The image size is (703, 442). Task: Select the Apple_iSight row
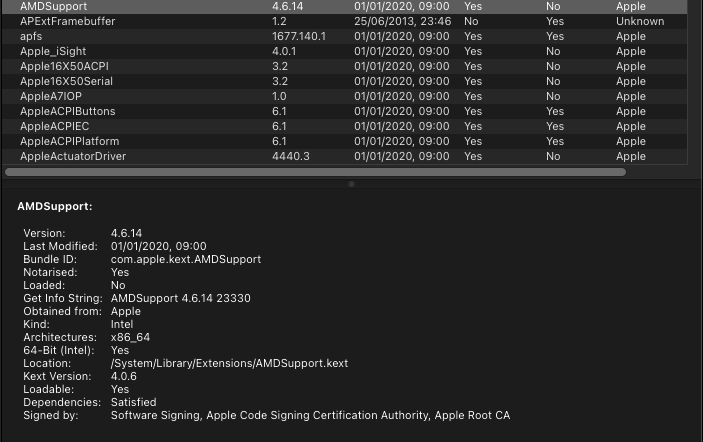[344, 51]
